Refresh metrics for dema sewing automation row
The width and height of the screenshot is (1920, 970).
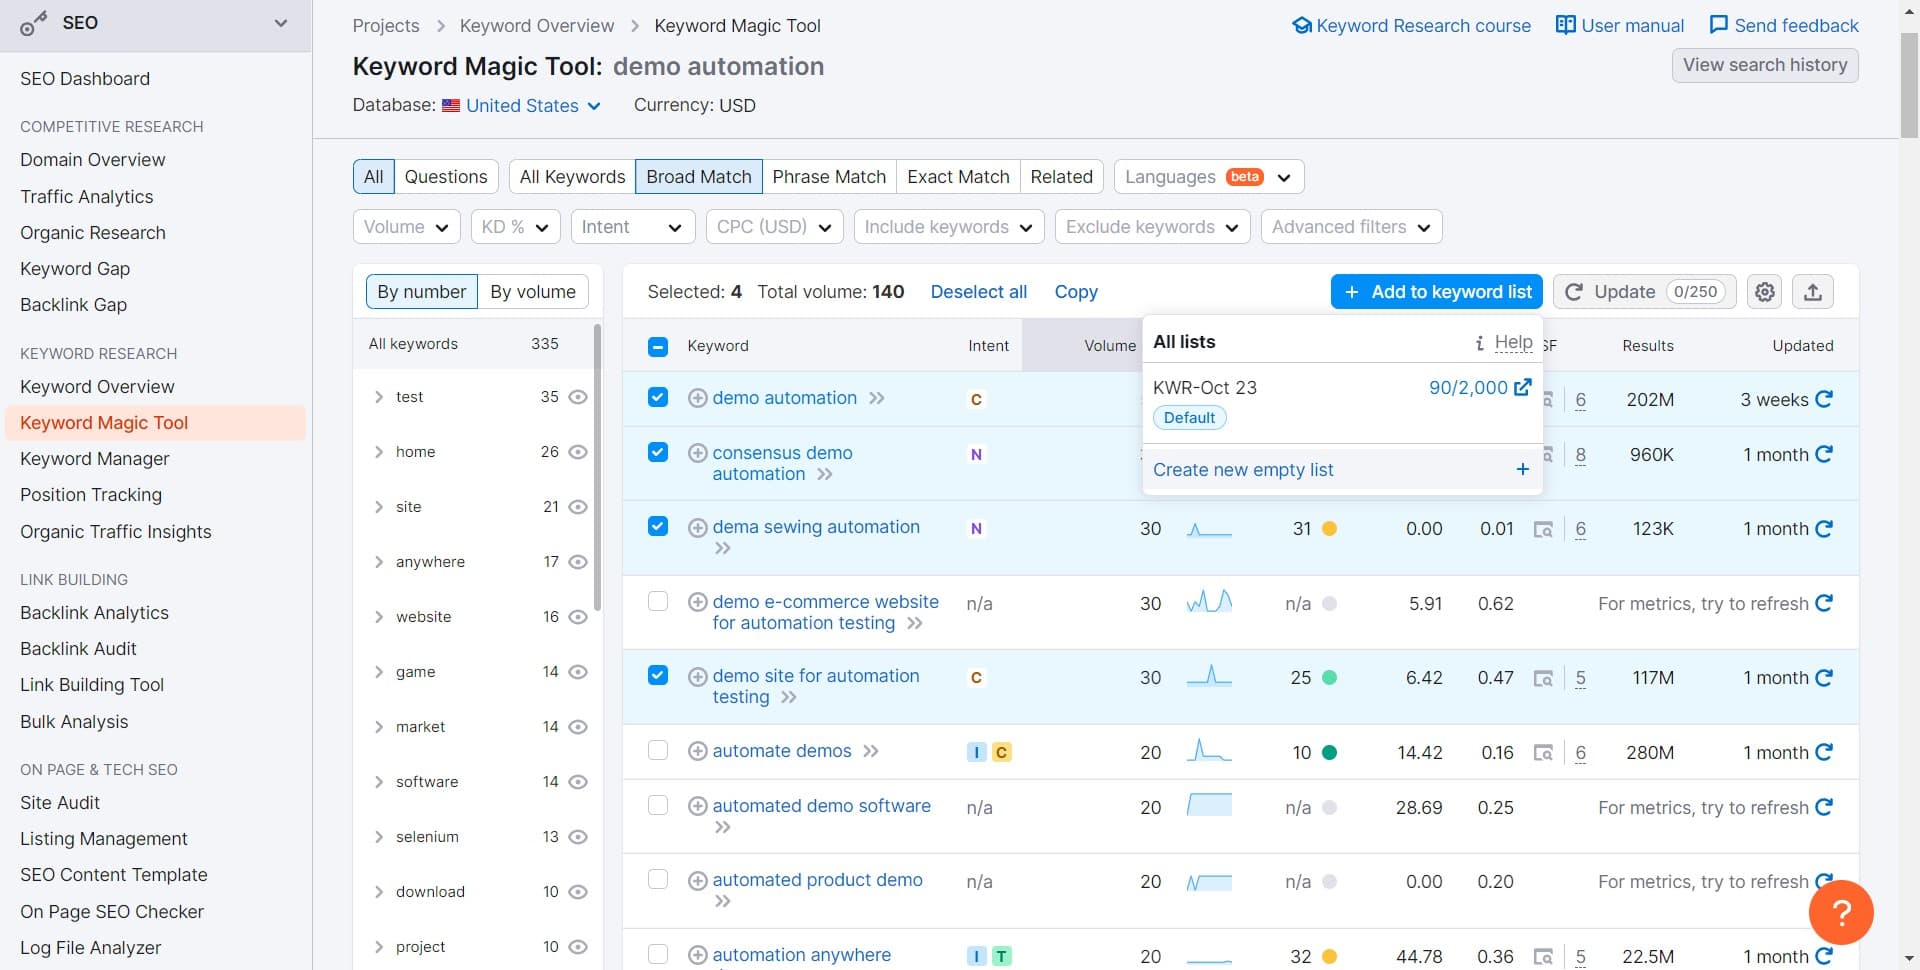click(1824, 528)
